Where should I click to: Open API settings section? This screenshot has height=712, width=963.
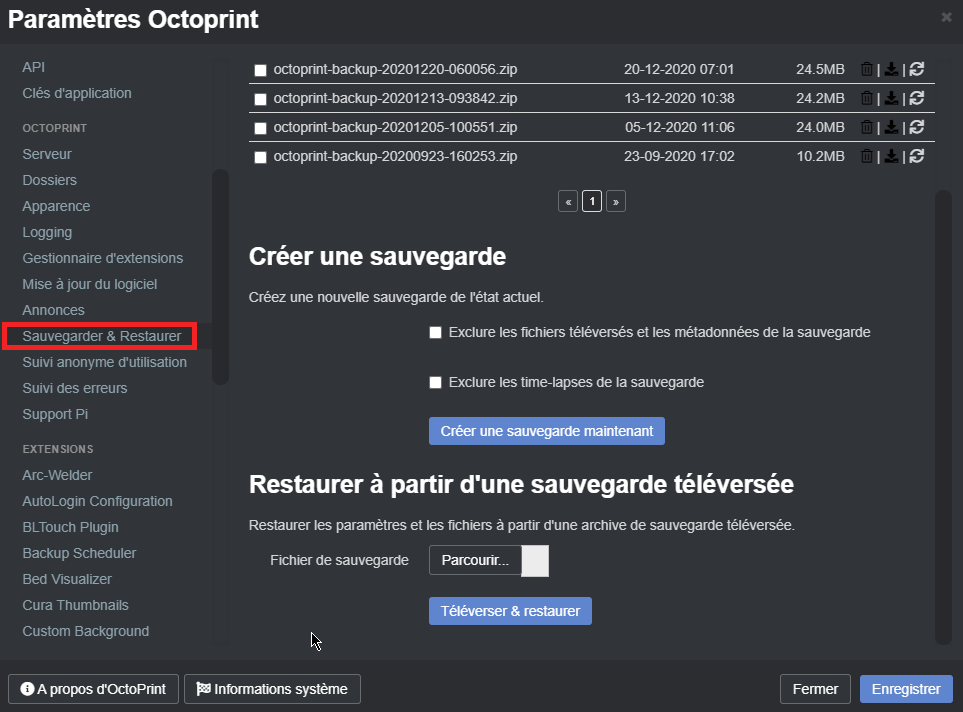(x=34, y=67)
